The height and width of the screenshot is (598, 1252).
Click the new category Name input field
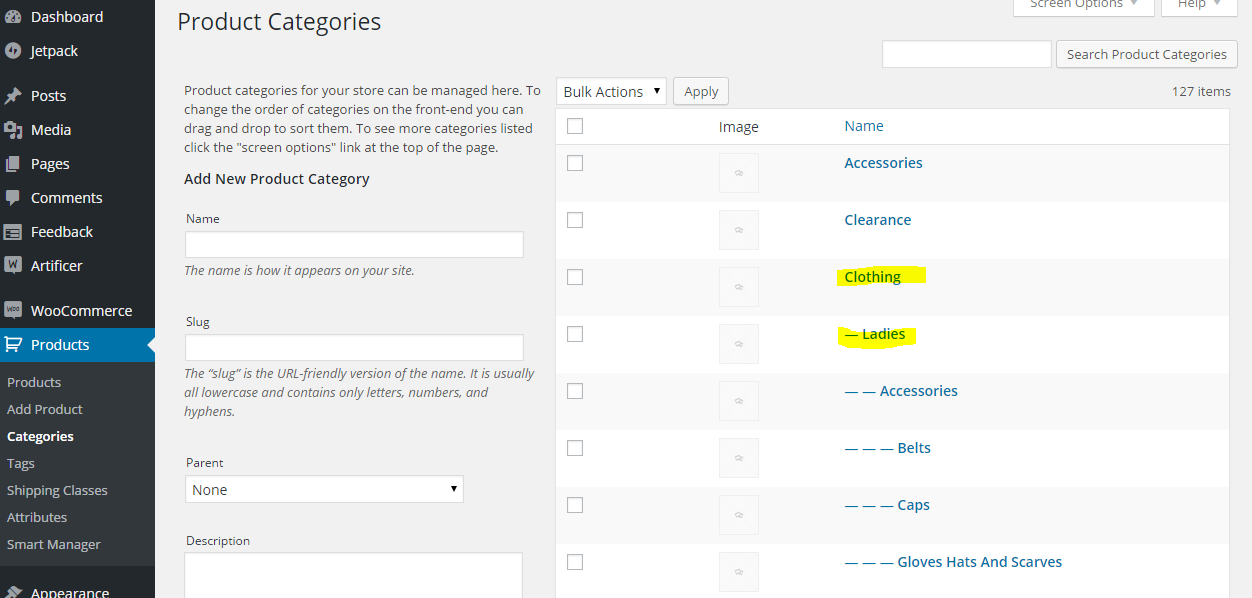[354, 245]
